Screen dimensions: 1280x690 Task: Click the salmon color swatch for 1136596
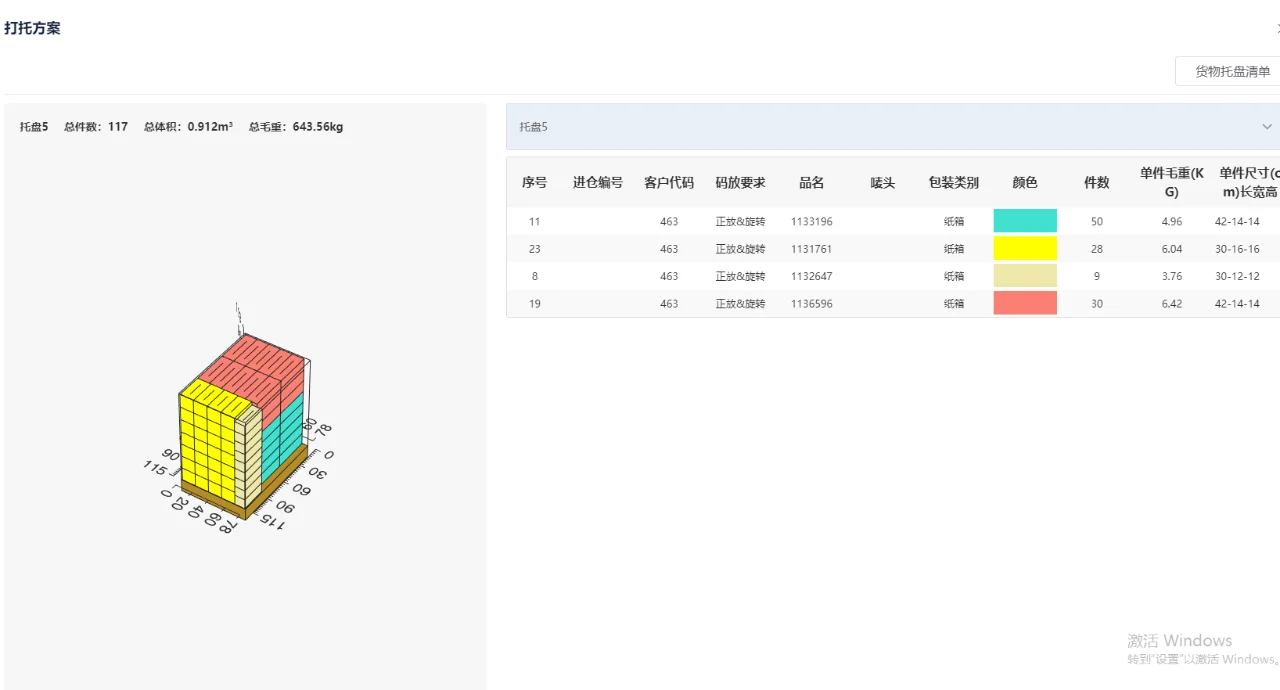click(1025, 303)
